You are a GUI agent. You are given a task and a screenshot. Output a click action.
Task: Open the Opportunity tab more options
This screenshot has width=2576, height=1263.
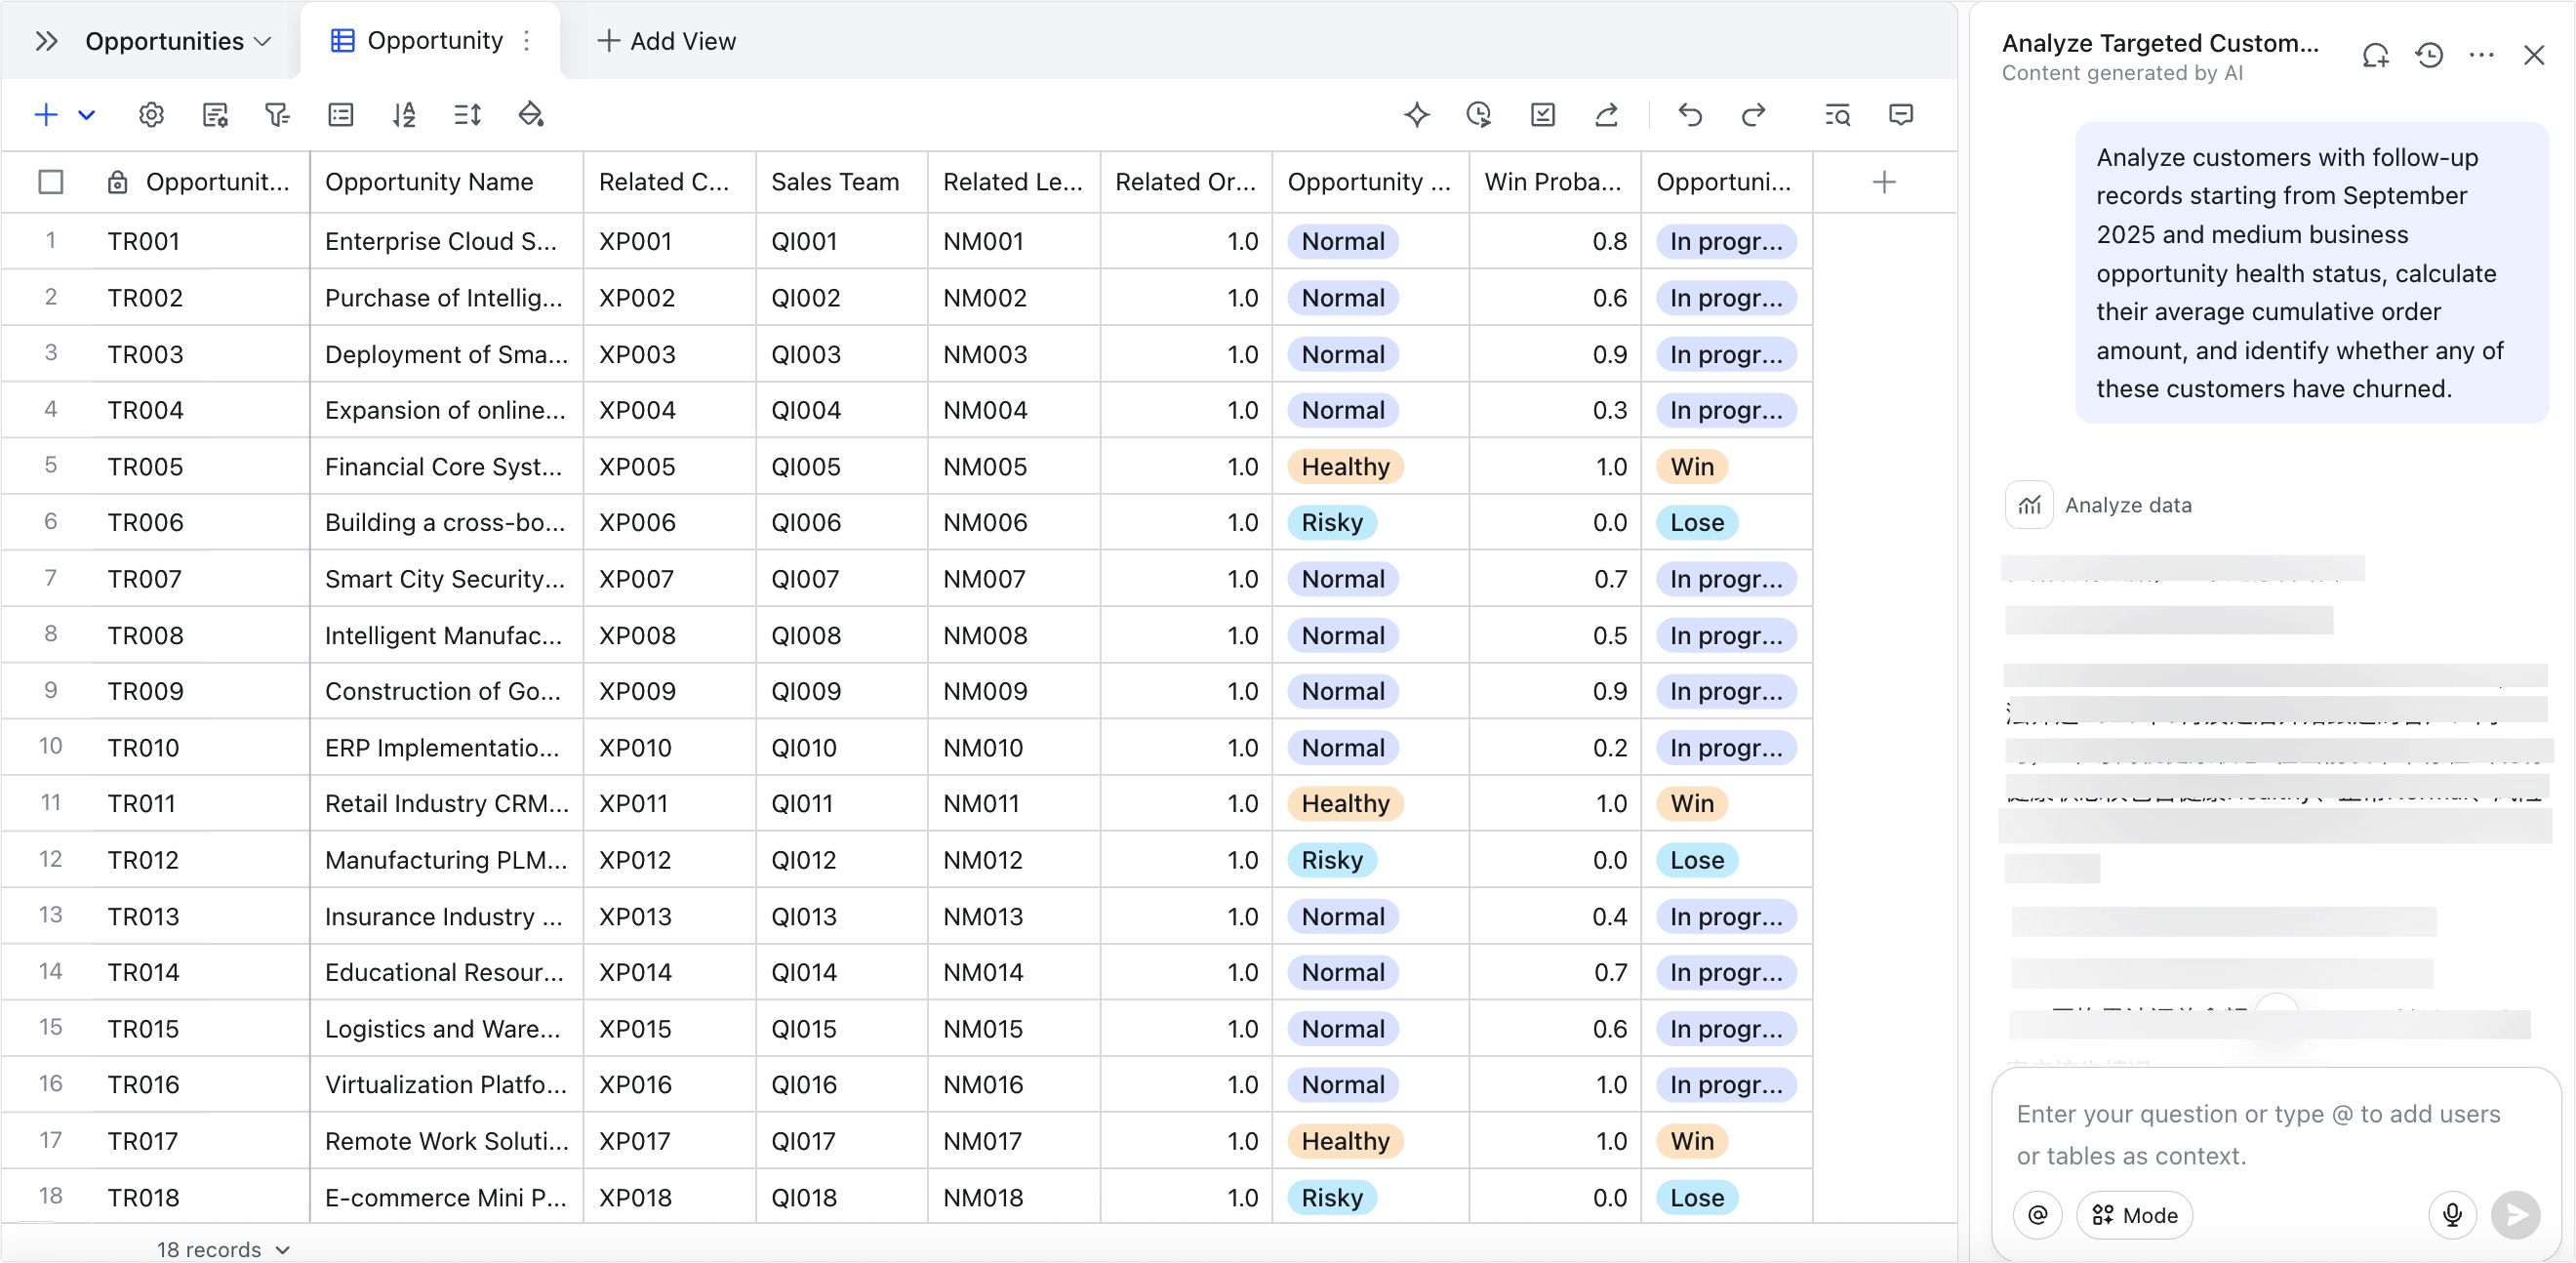coord(527,41)
